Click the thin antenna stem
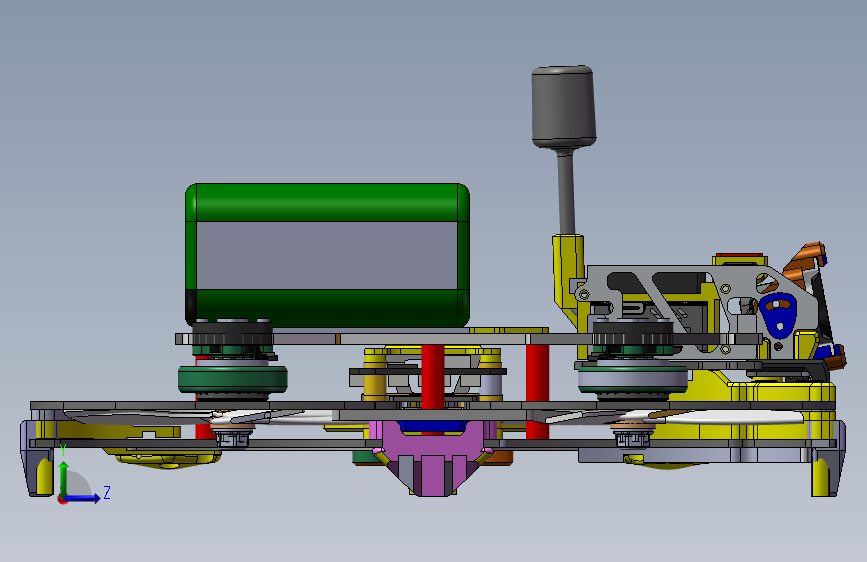Image resolution: width=867 pixels, height=562 pixels. tap(566, 192)
